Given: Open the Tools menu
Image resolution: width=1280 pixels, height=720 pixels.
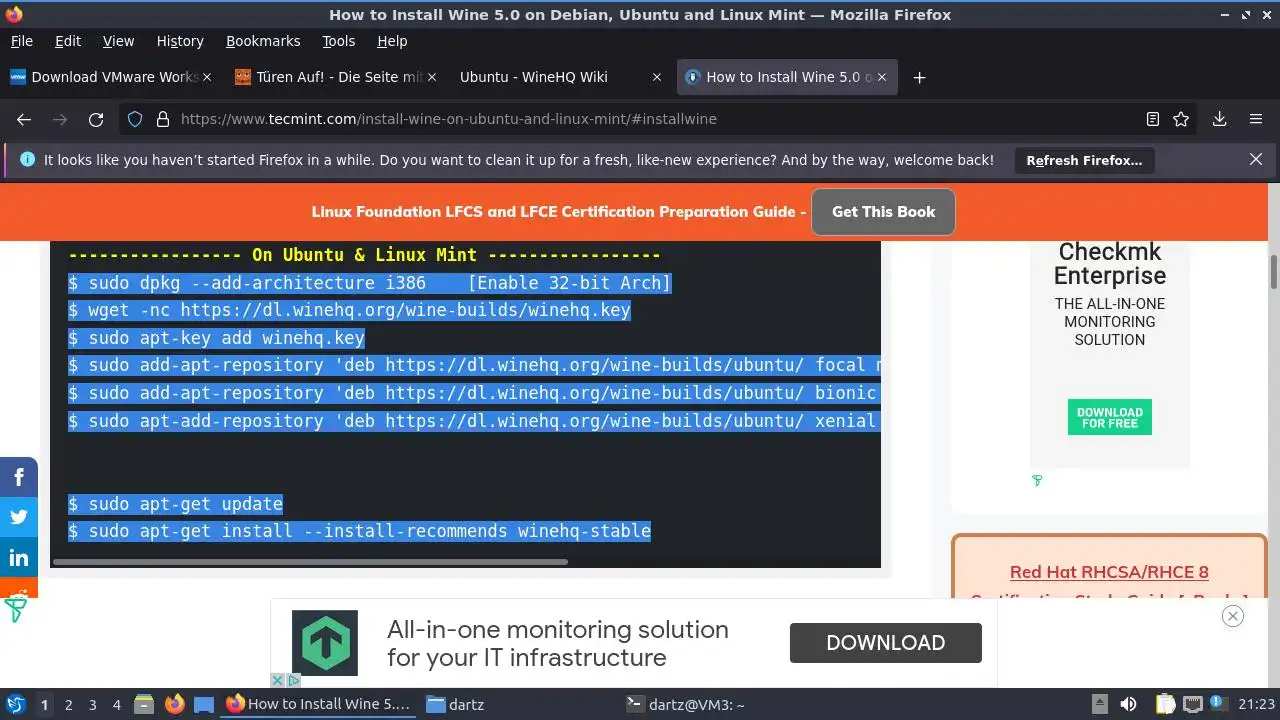Looking at the screenshot, I should 339,41.
